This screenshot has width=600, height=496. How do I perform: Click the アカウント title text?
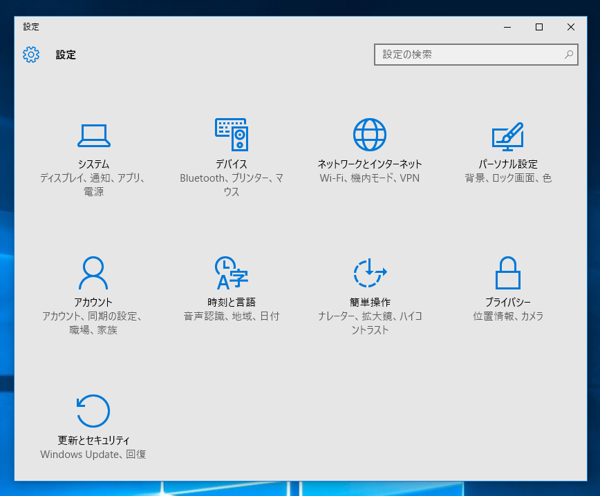(93, 302)
